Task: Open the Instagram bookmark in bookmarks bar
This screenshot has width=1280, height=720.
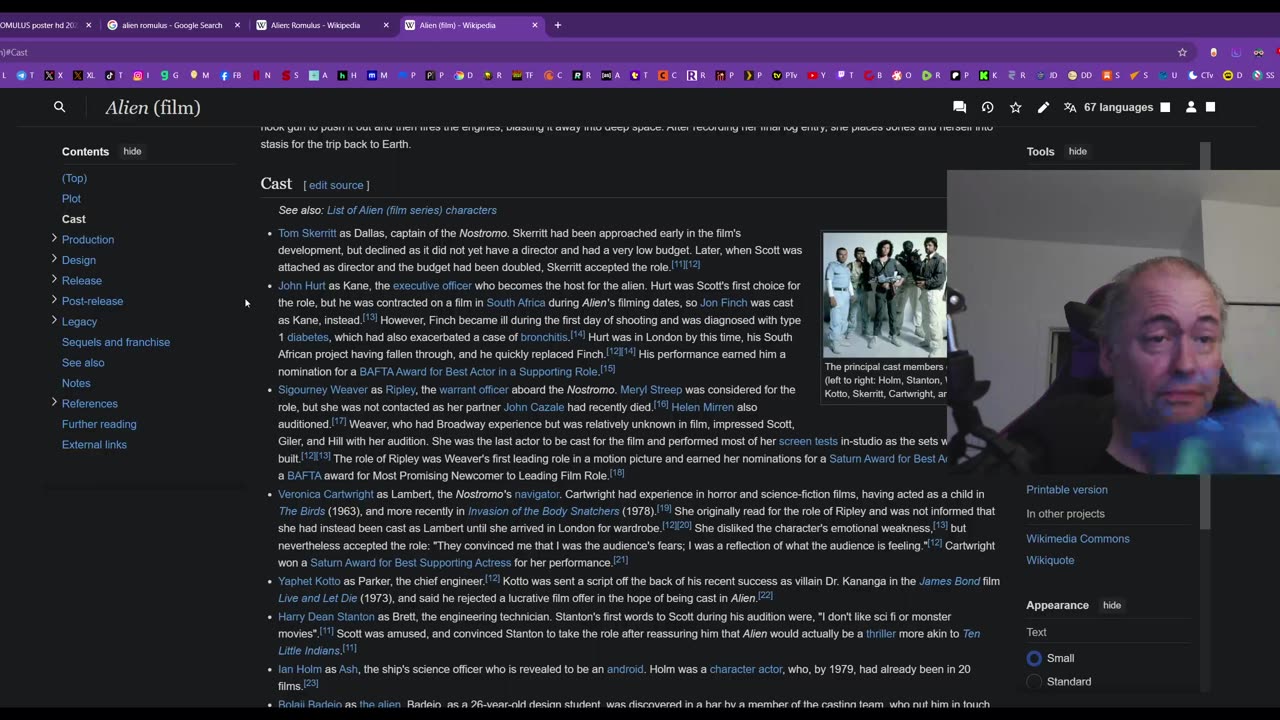Action: (140, 75)
